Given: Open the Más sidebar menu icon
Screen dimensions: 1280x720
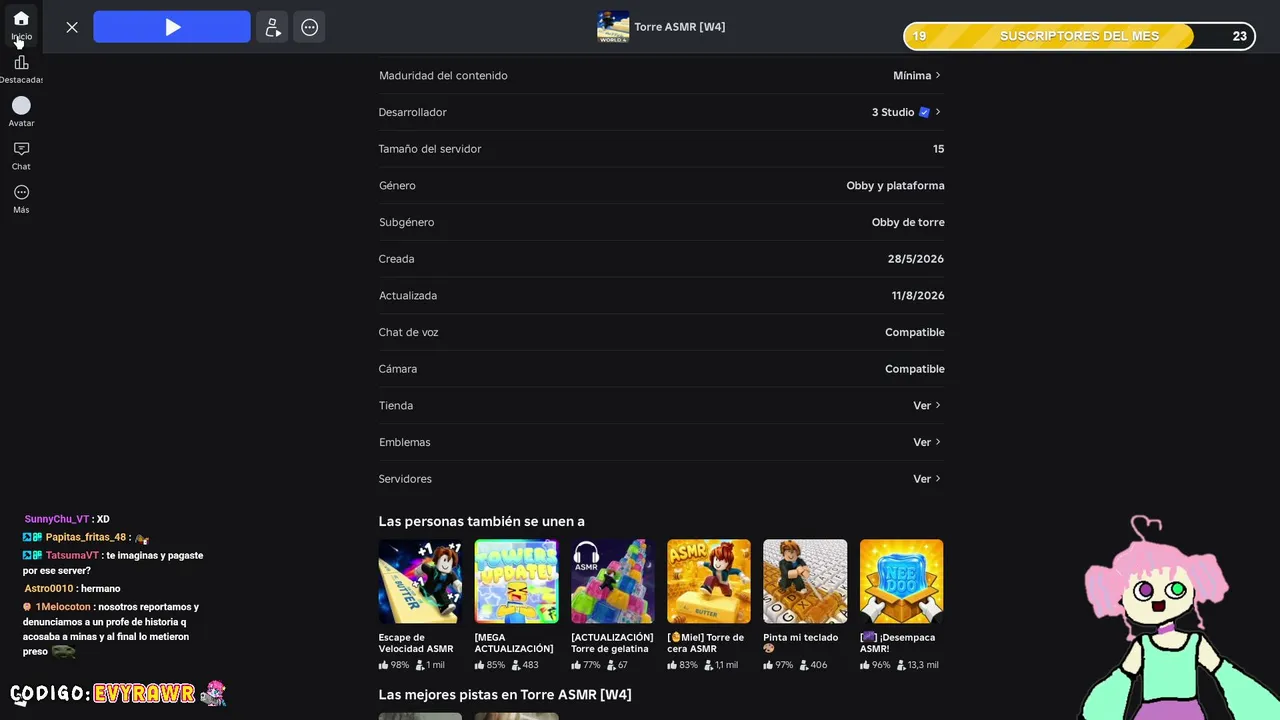Looking at the screenshot, I should (x=21, y=192).
